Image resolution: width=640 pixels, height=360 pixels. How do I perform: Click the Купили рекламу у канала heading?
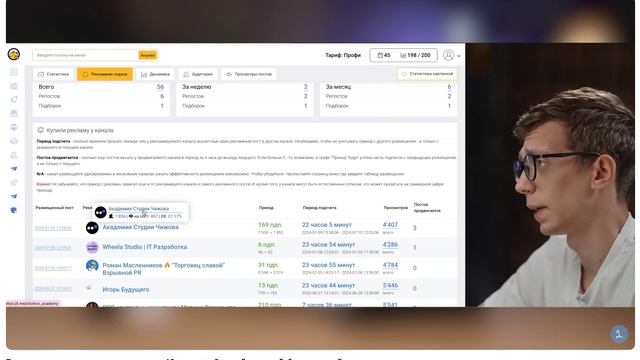pyautogui.click(x=80, y=130)
